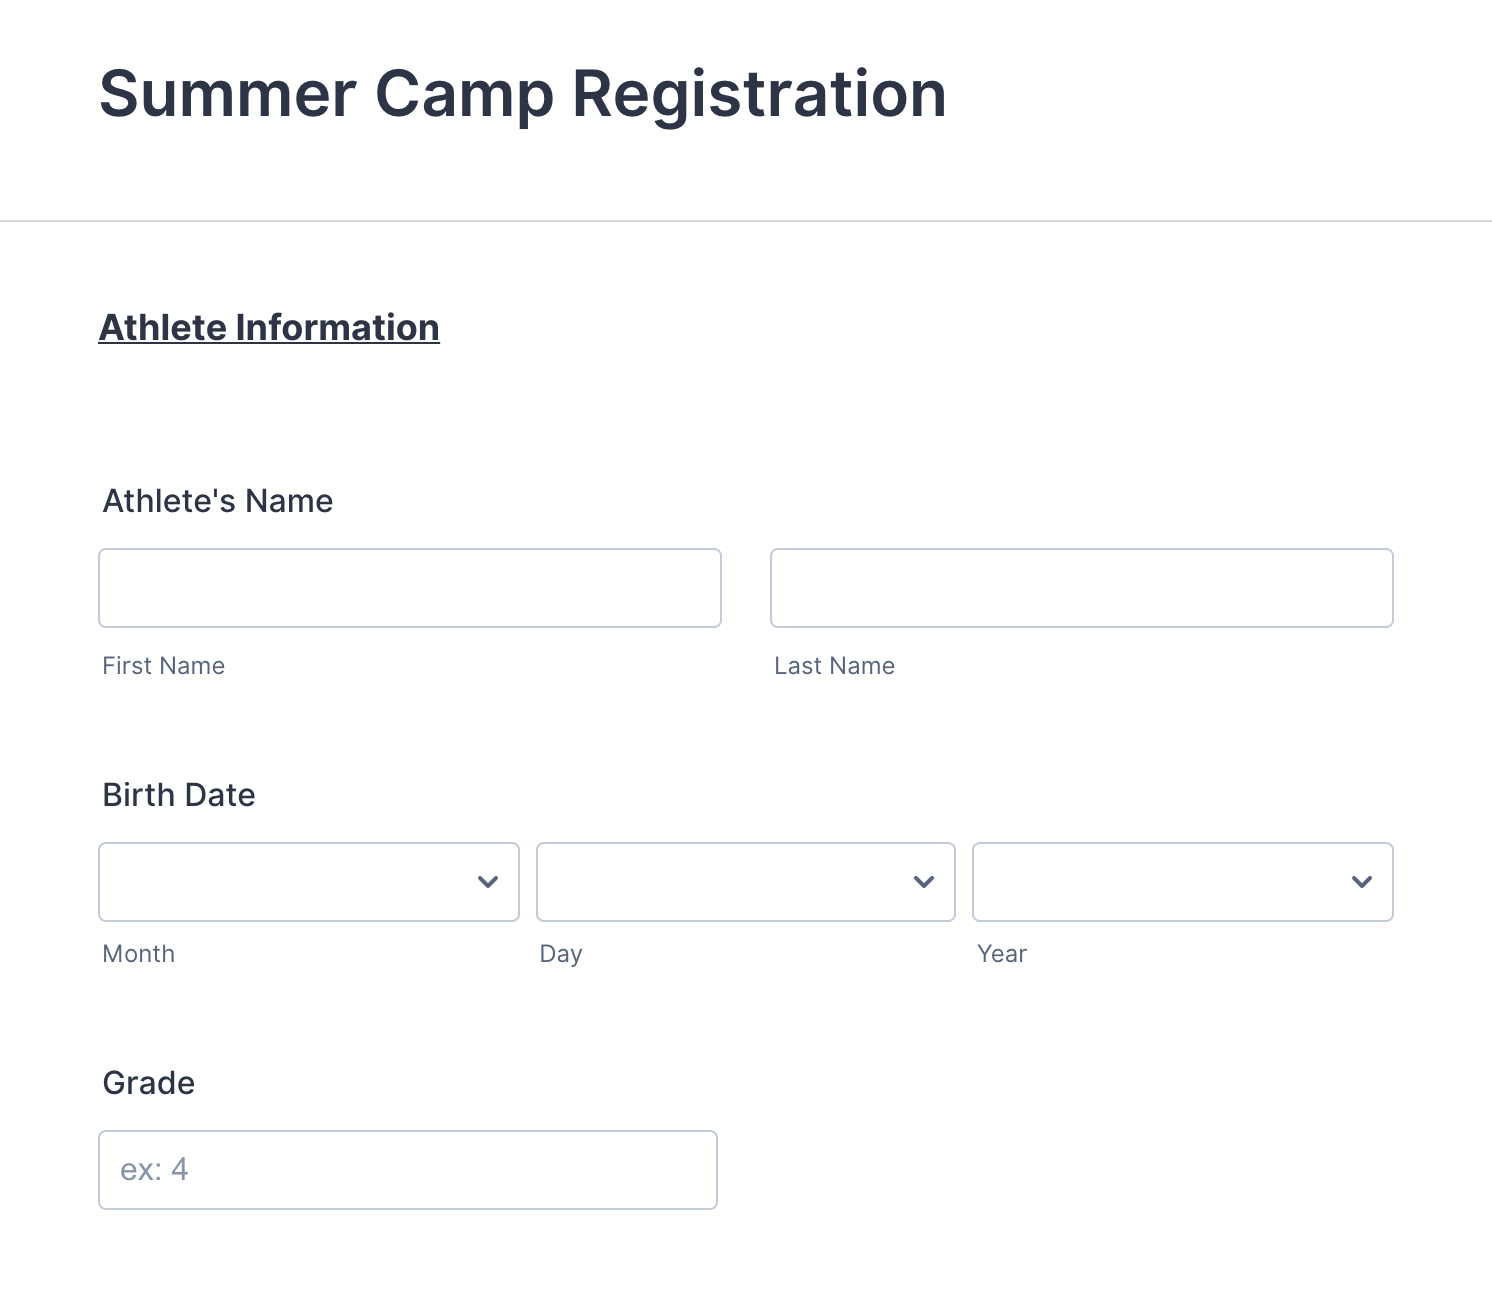This screenshot has height=1298, width=1492.
Task: Click into the Last Name text box
Action: point(1081,588)
